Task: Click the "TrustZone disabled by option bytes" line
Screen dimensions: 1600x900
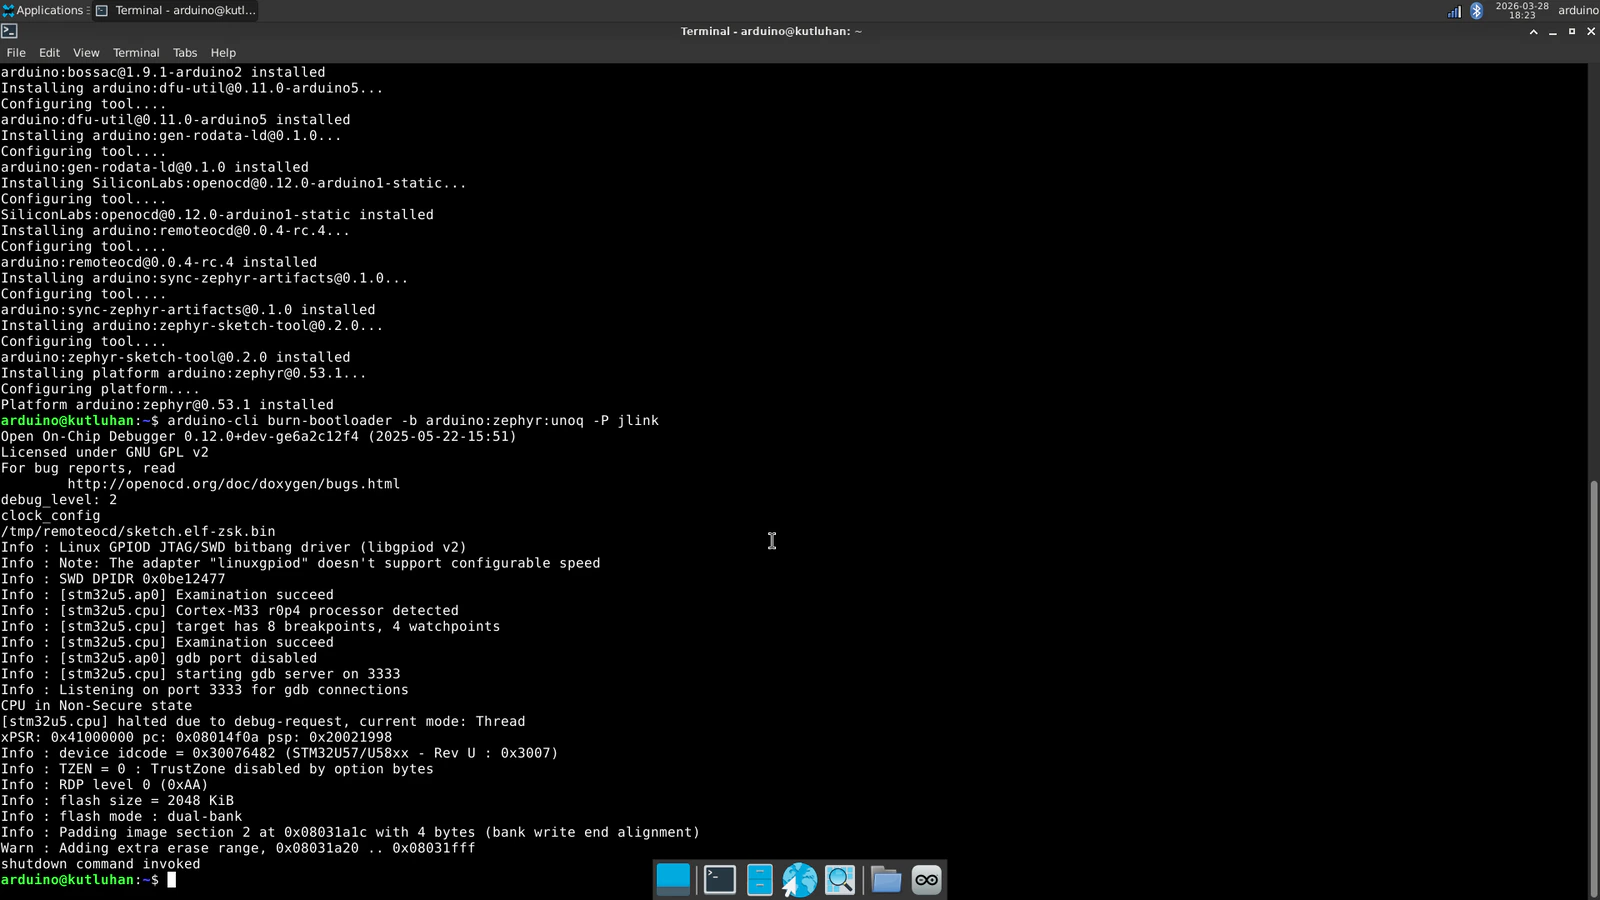Action: point(217,769)
